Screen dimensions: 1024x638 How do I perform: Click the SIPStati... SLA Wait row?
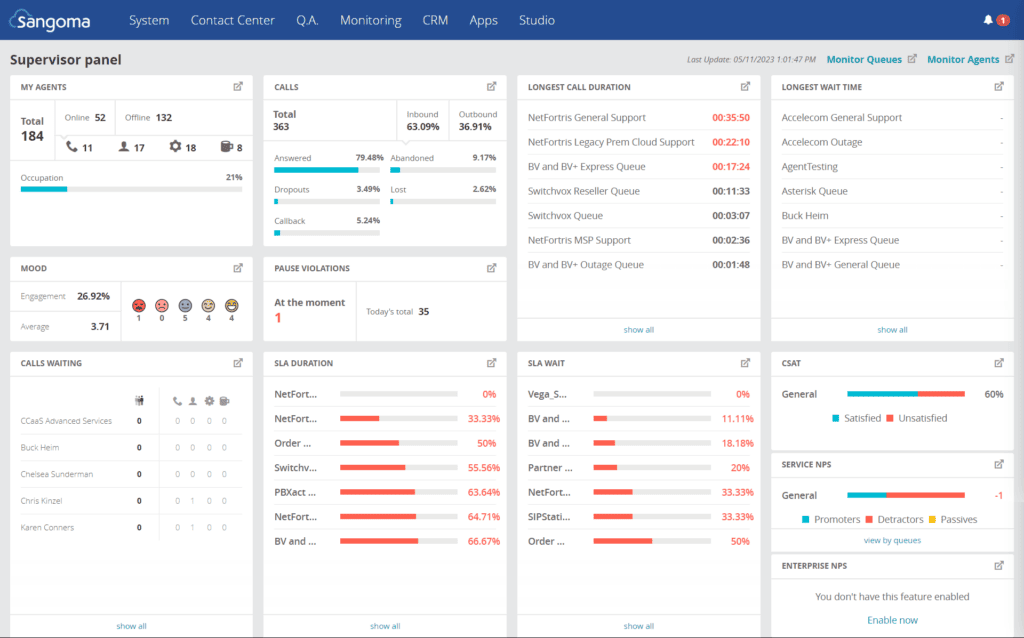point(640,517)
